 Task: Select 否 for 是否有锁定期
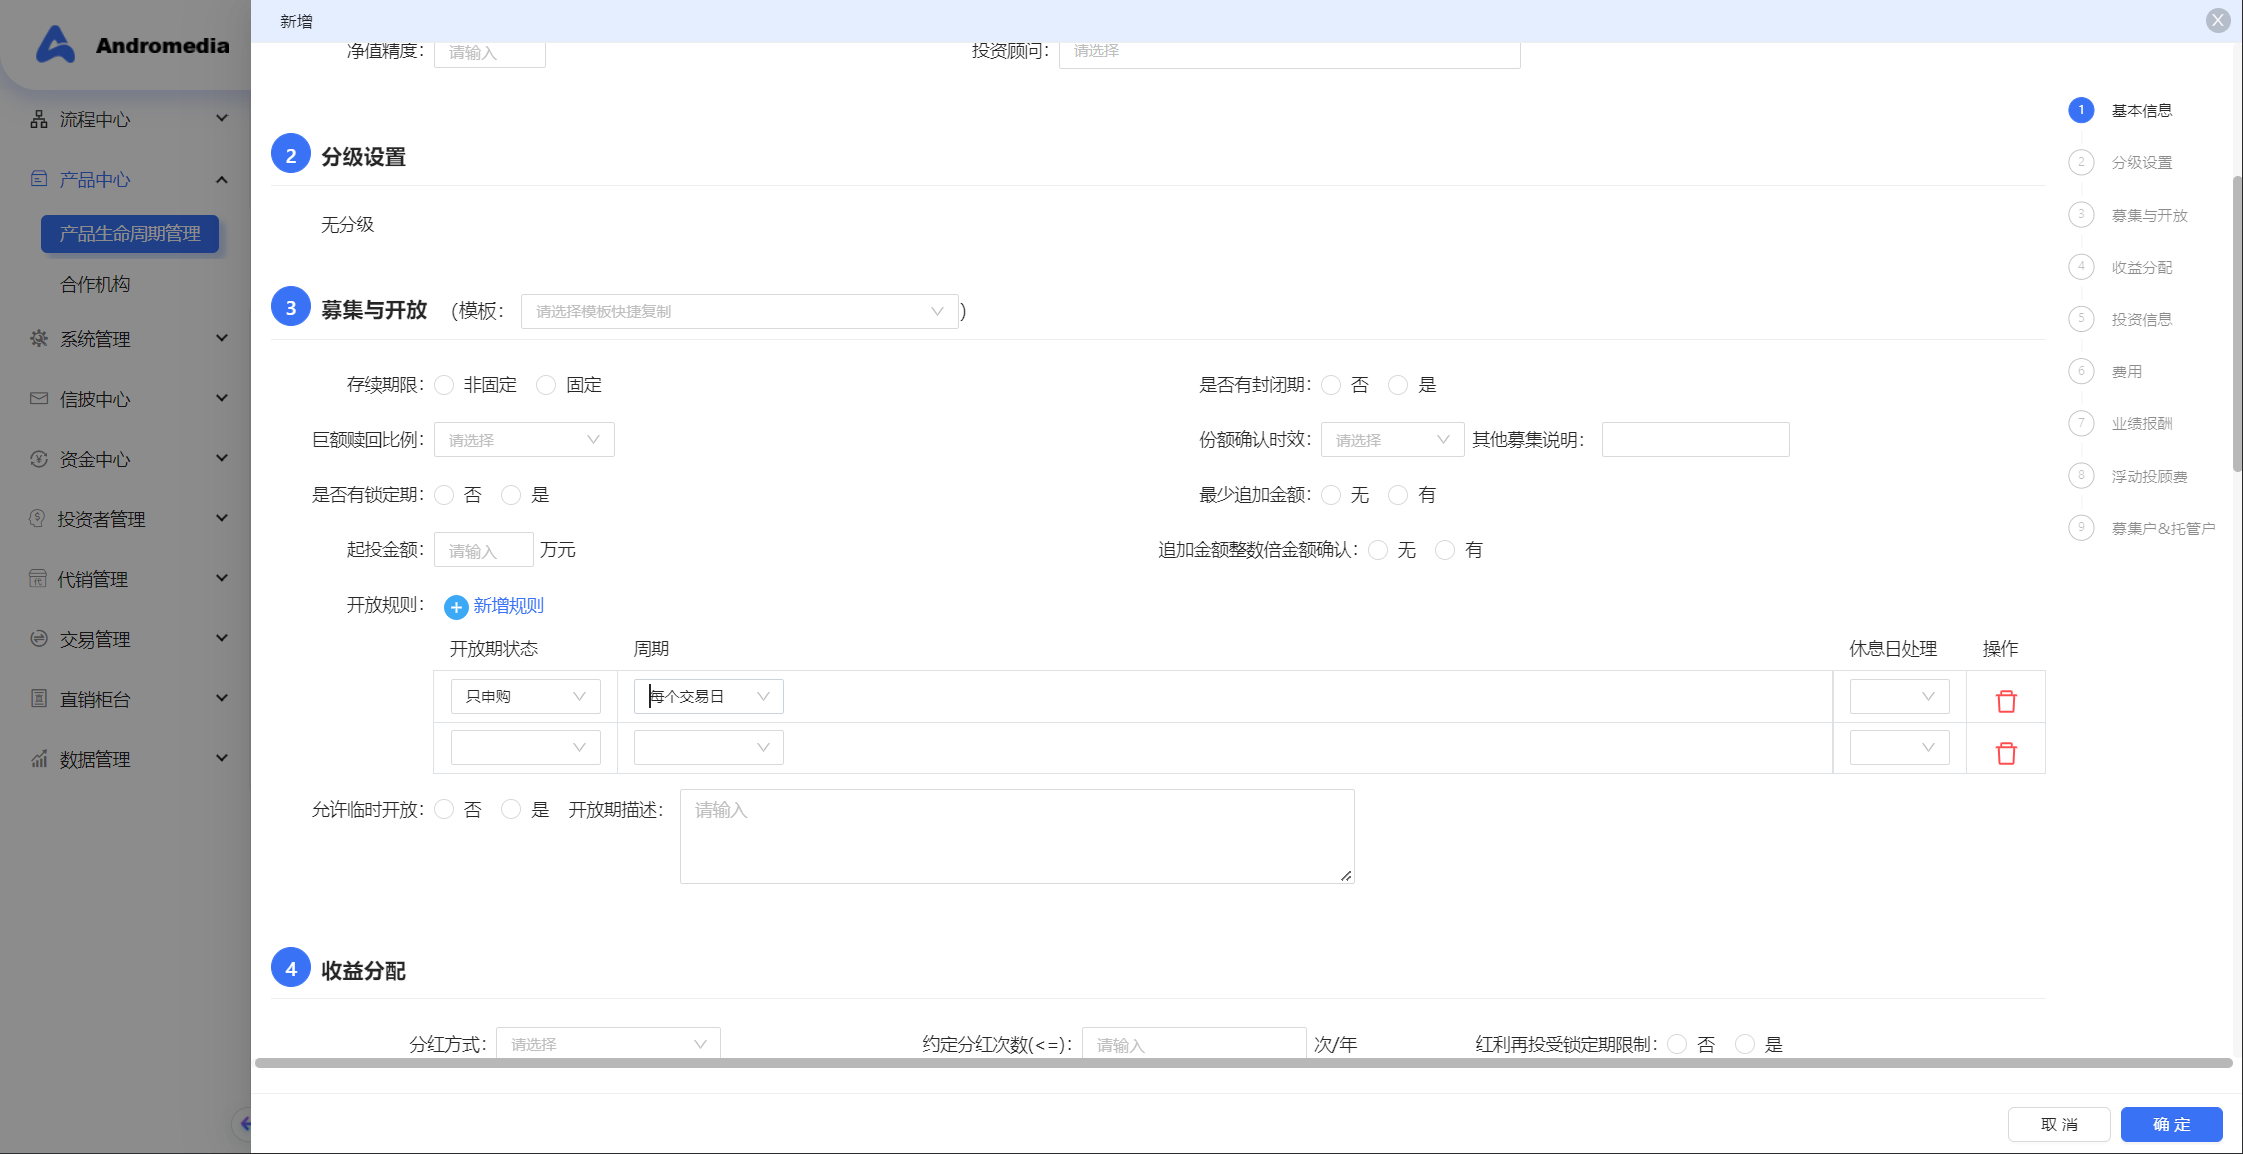(445, 495)
